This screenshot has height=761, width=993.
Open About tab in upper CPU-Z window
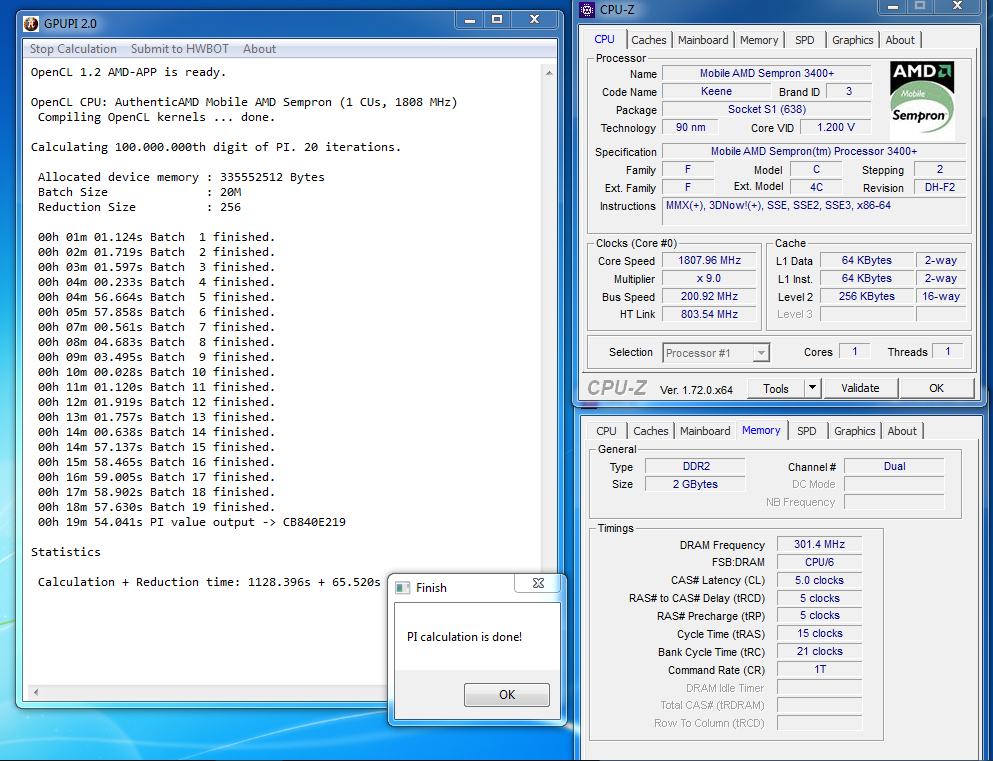coord(900,40)
